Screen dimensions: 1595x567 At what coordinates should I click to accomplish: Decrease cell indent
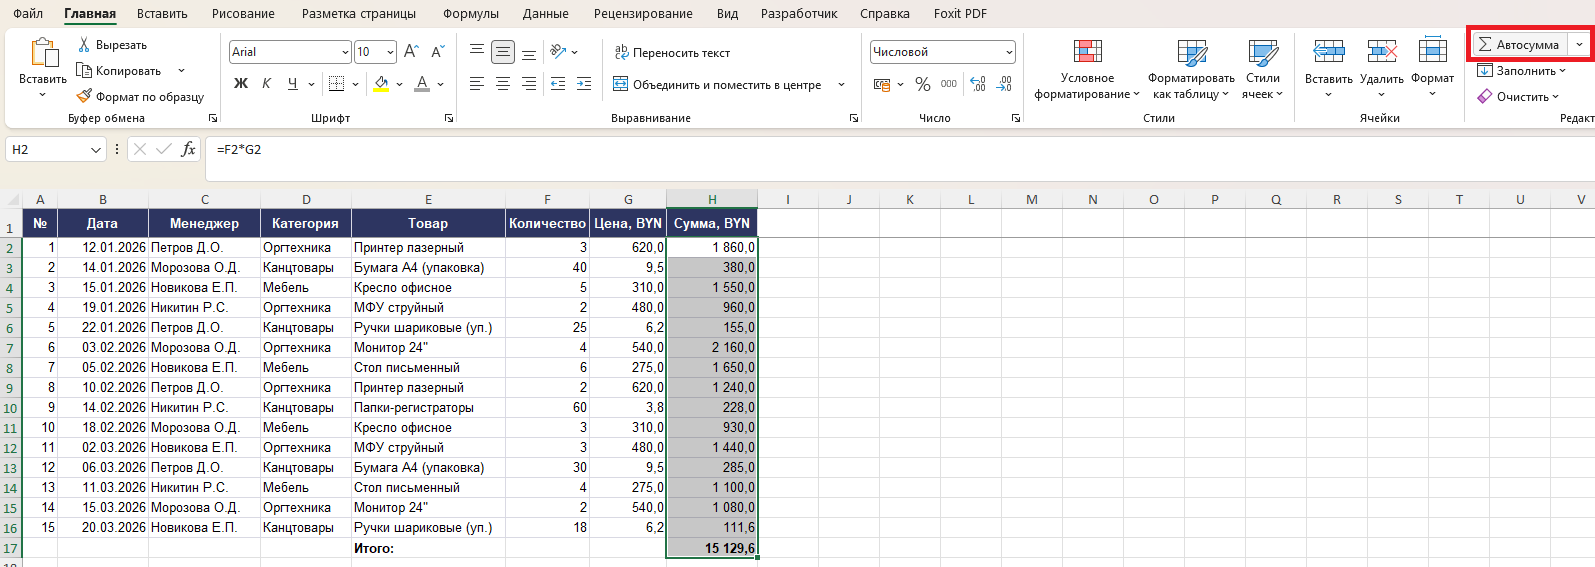click(x=558, y=84)
